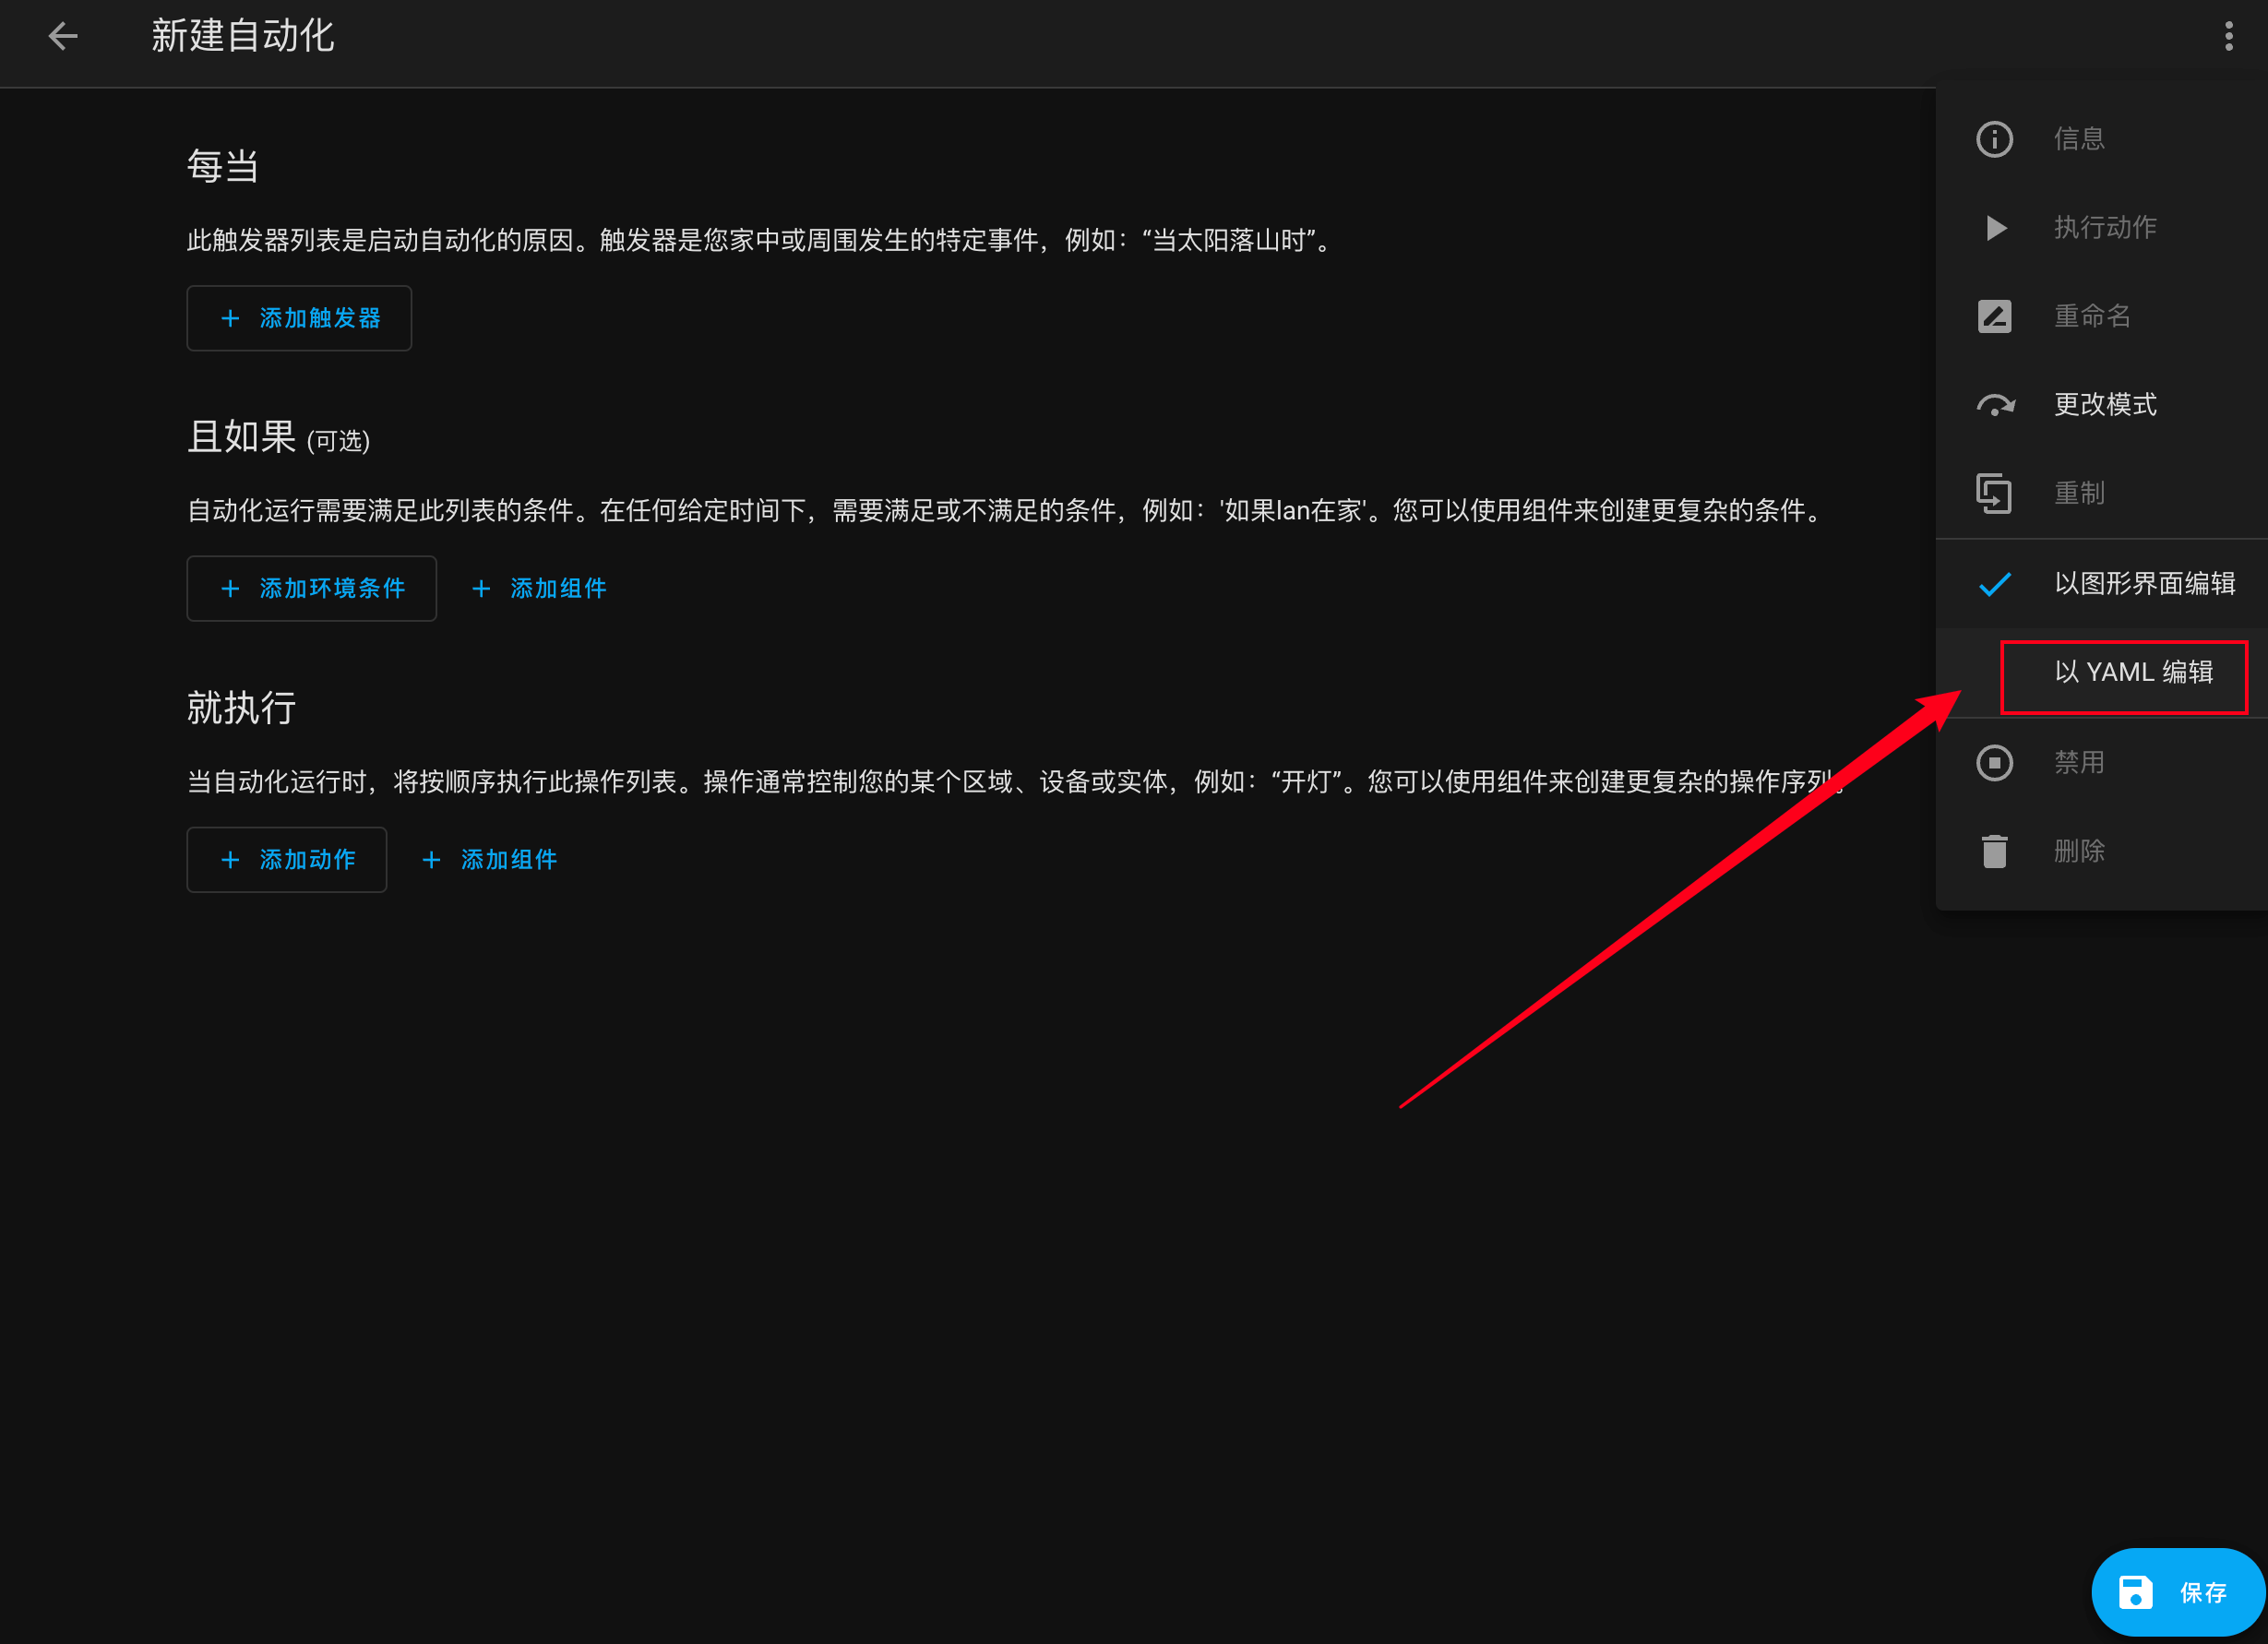Click the plus icon on 添加动作
The image size is (2268, 1644).
coord(230,860)
